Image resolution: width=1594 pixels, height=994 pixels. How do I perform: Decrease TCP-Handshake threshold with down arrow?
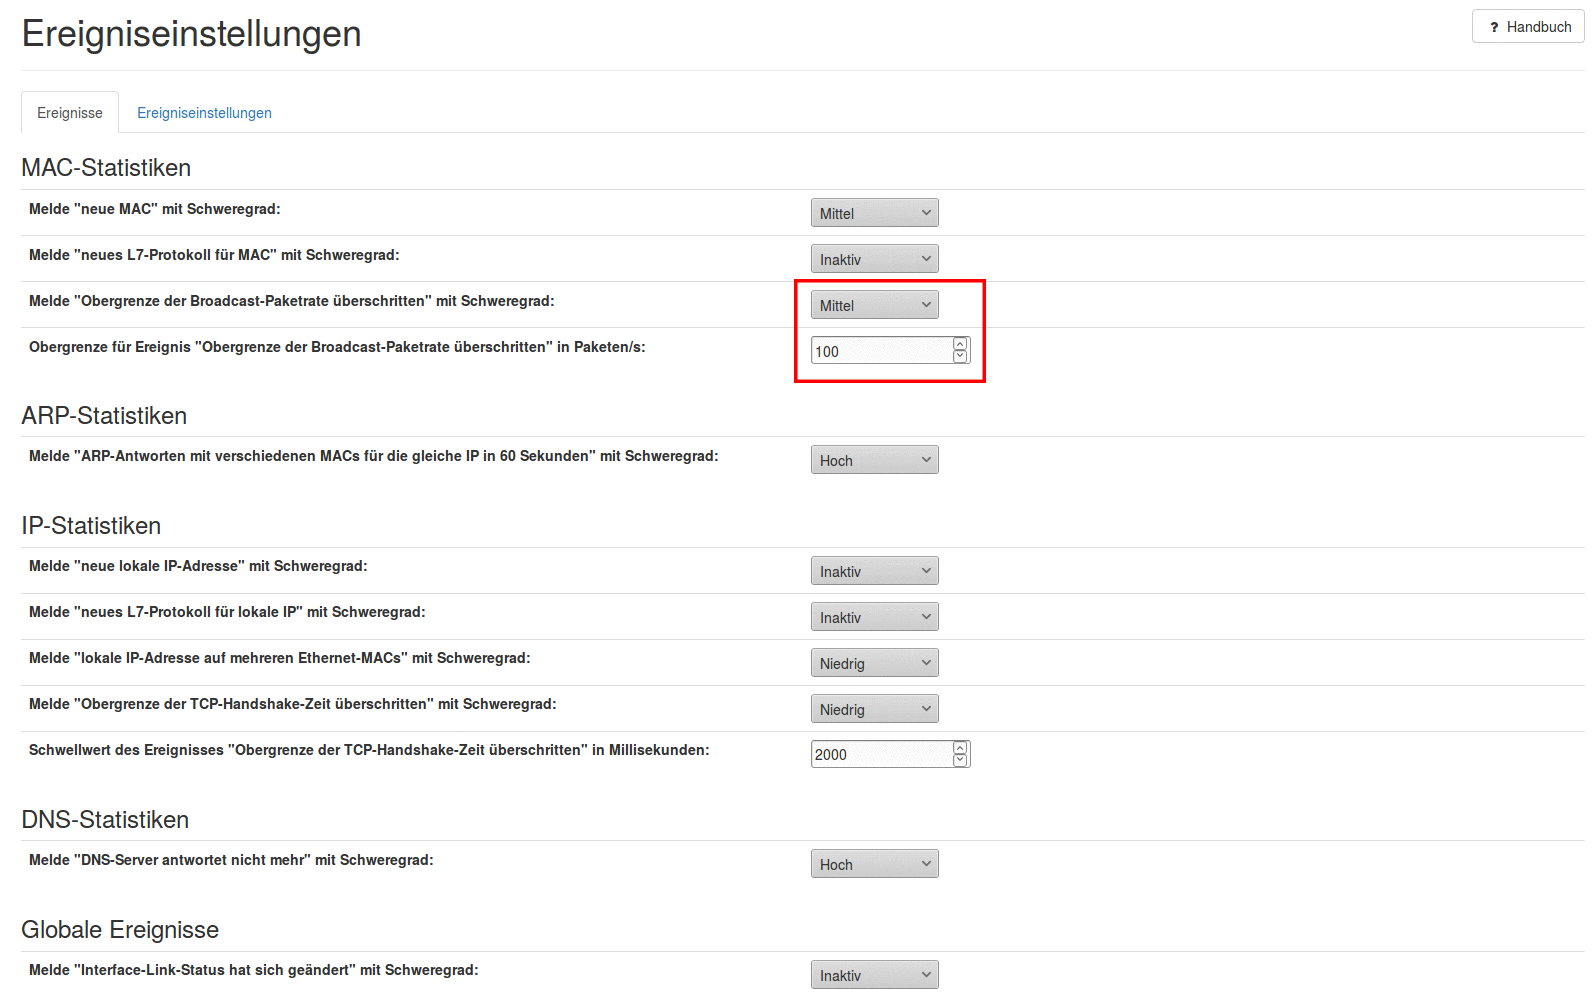[960, 760]
